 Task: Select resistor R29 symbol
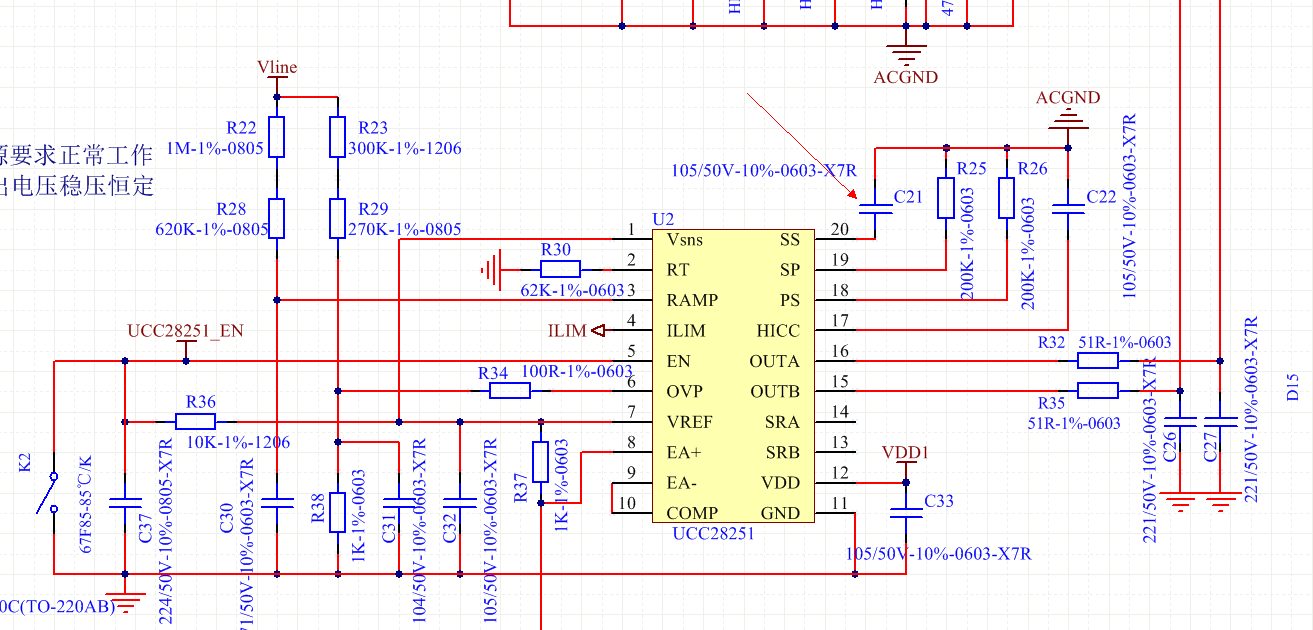coord(338,218)
